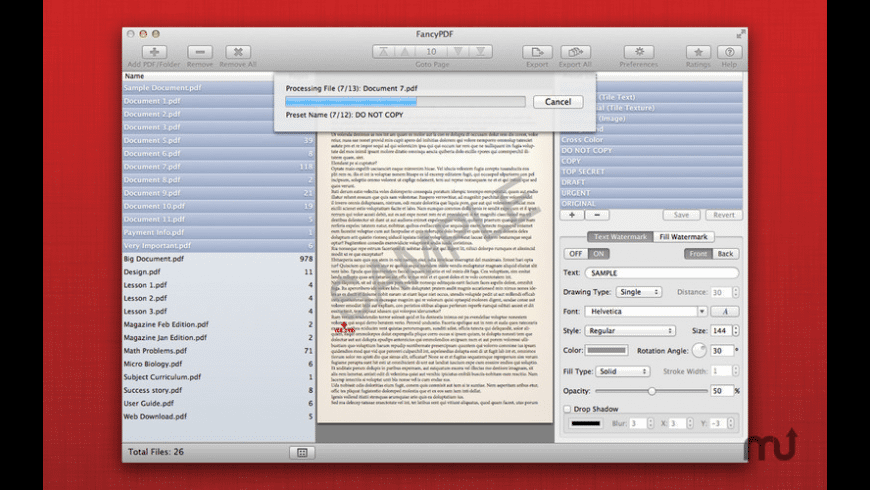Cancel the processing operation
Viewport: 870px width, 490px height.
point(558,102)
